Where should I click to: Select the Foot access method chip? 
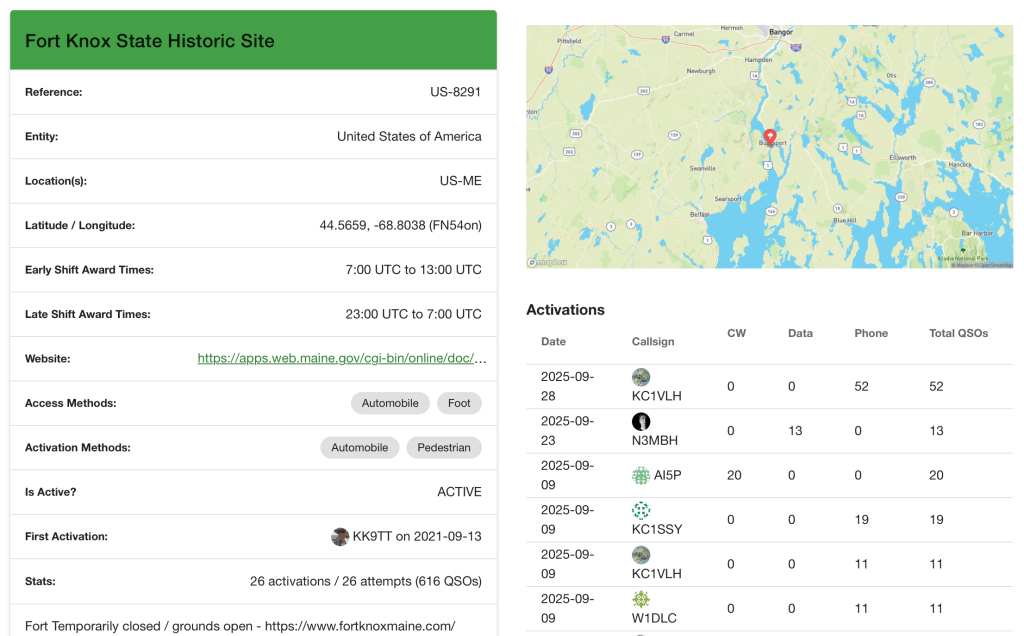(x=459, y=403)
